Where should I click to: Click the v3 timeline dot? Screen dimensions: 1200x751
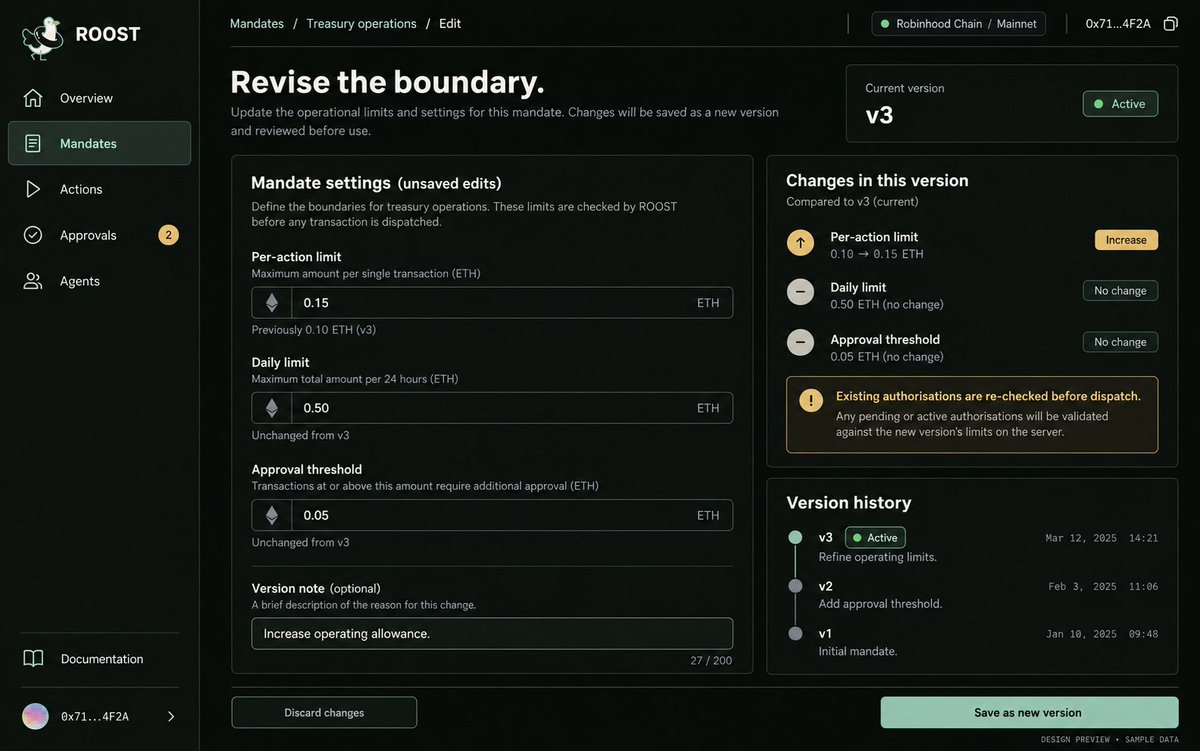pyautogui.click(x=795, y=537)
